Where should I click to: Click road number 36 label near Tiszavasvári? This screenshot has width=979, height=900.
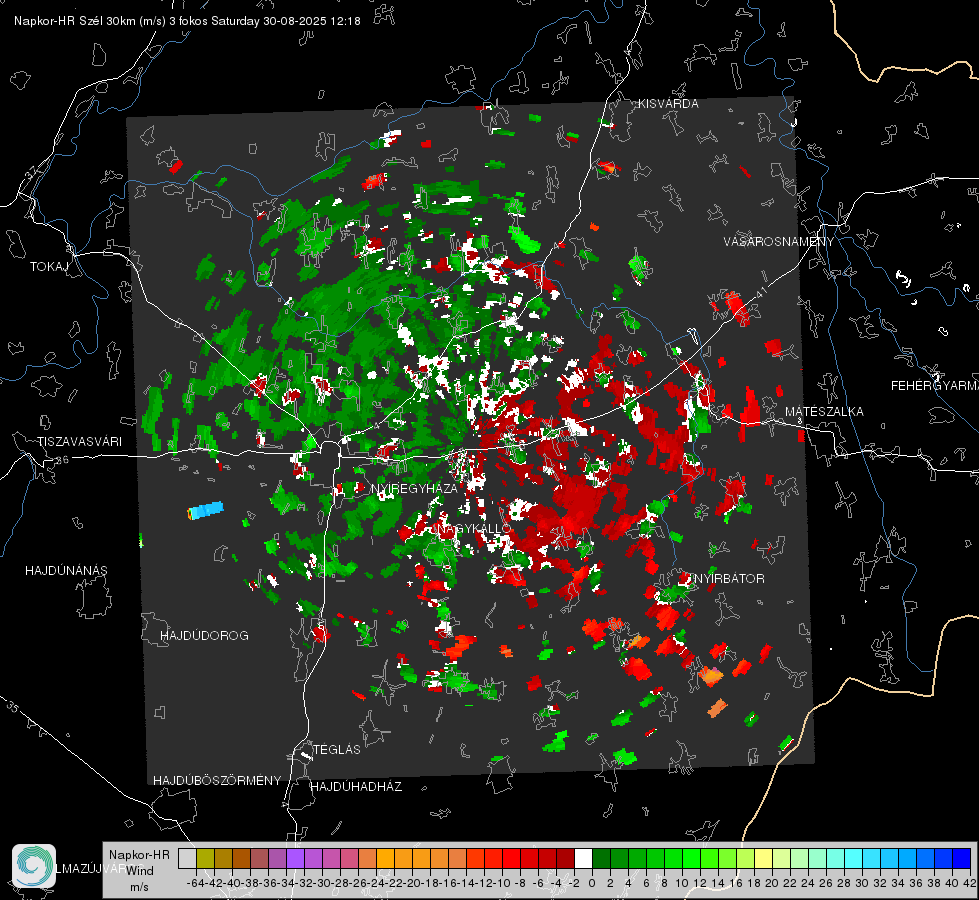click(62, 460)
